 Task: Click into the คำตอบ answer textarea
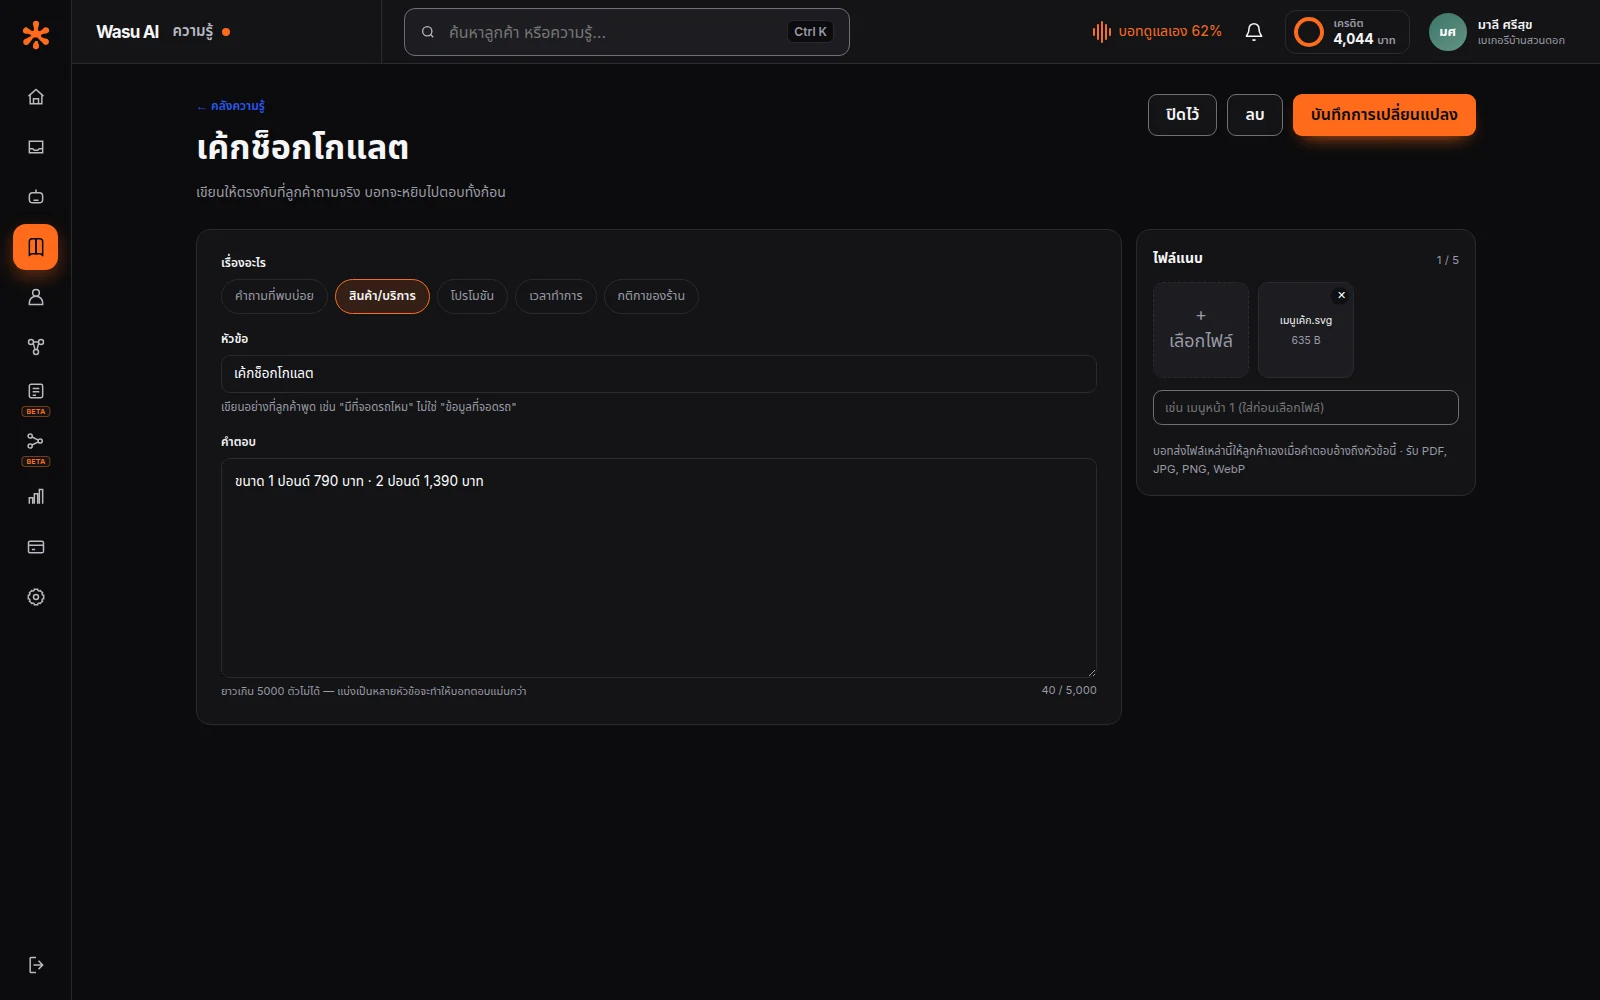[x=659, y=568]
